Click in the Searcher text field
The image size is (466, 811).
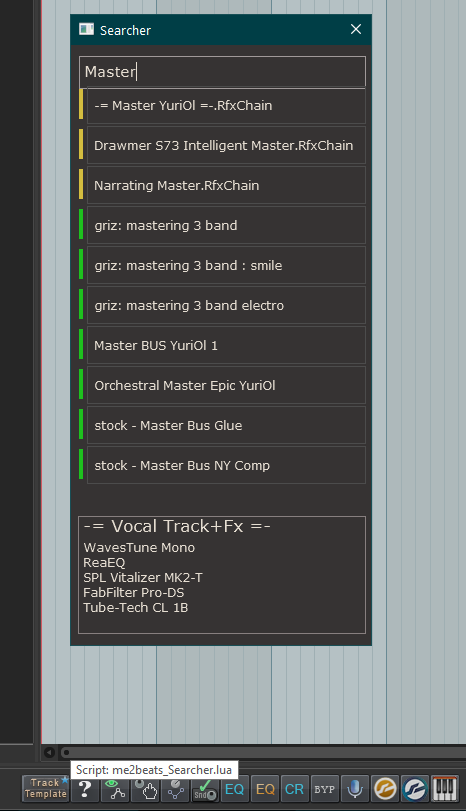point(222,71)
